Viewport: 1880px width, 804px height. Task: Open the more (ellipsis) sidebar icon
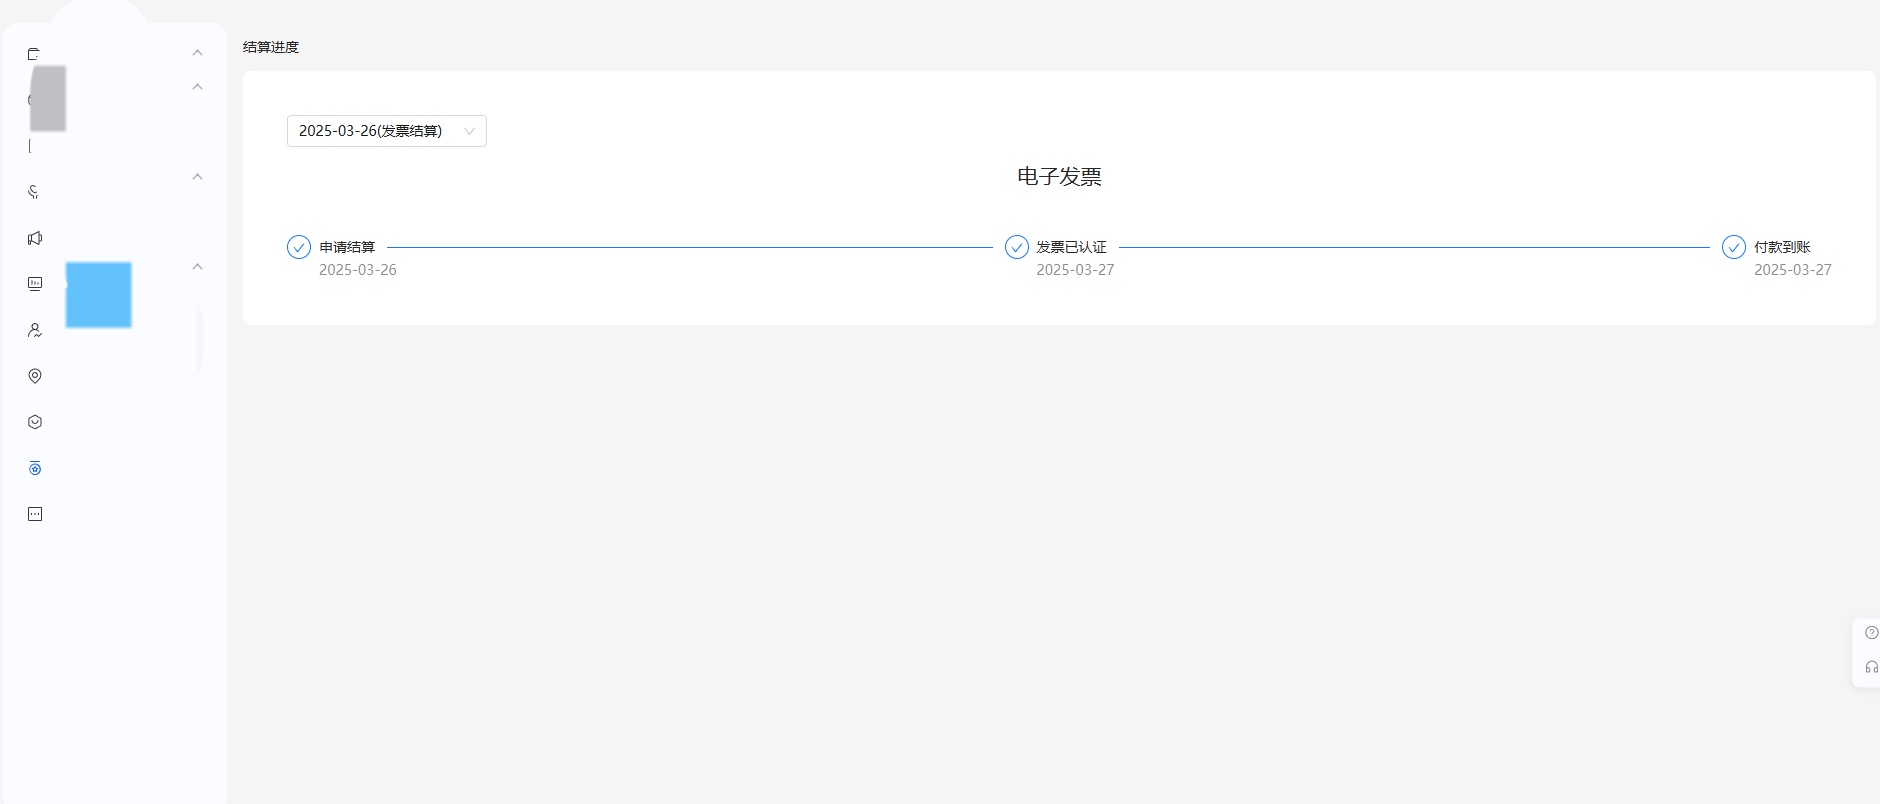35,514
